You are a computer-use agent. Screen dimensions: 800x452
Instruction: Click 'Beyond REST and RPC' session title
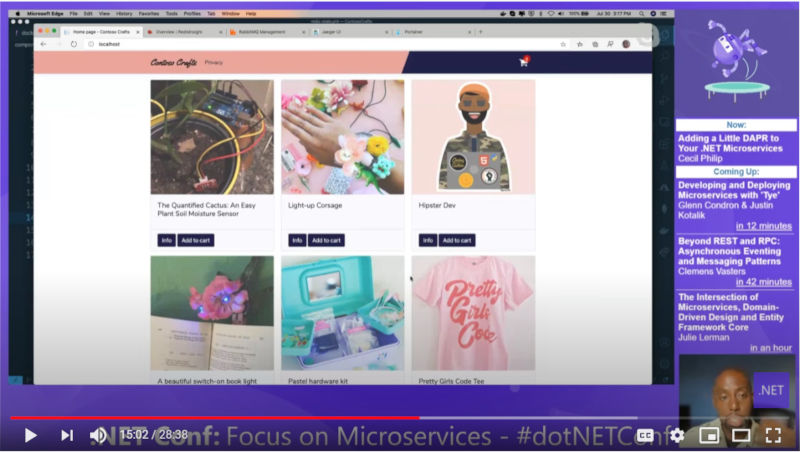click(x=729, y=251)
